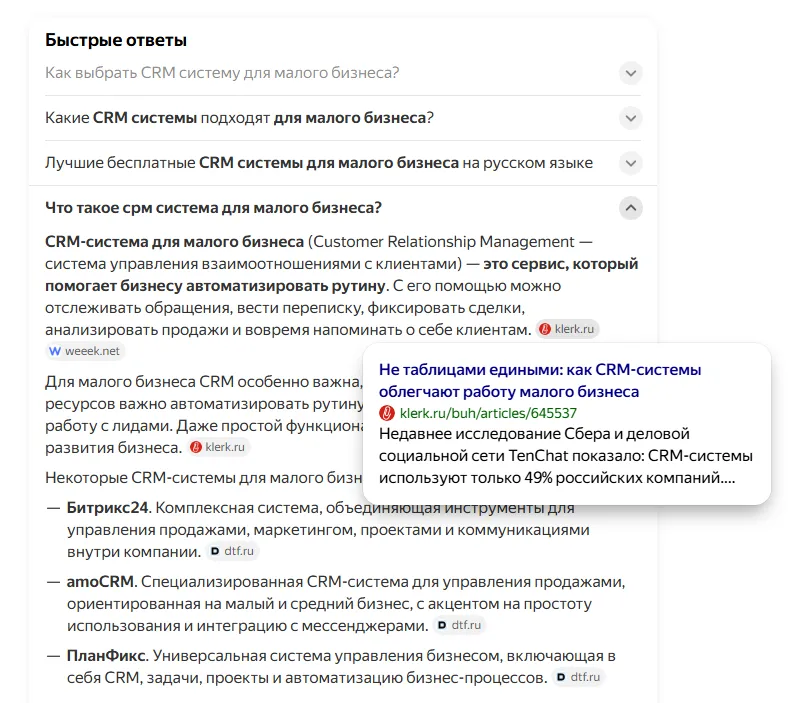812x703 pixels.
Task: Expand 'Лучшие бесплатные CRM системы' chevron
Action: point(631,163)
